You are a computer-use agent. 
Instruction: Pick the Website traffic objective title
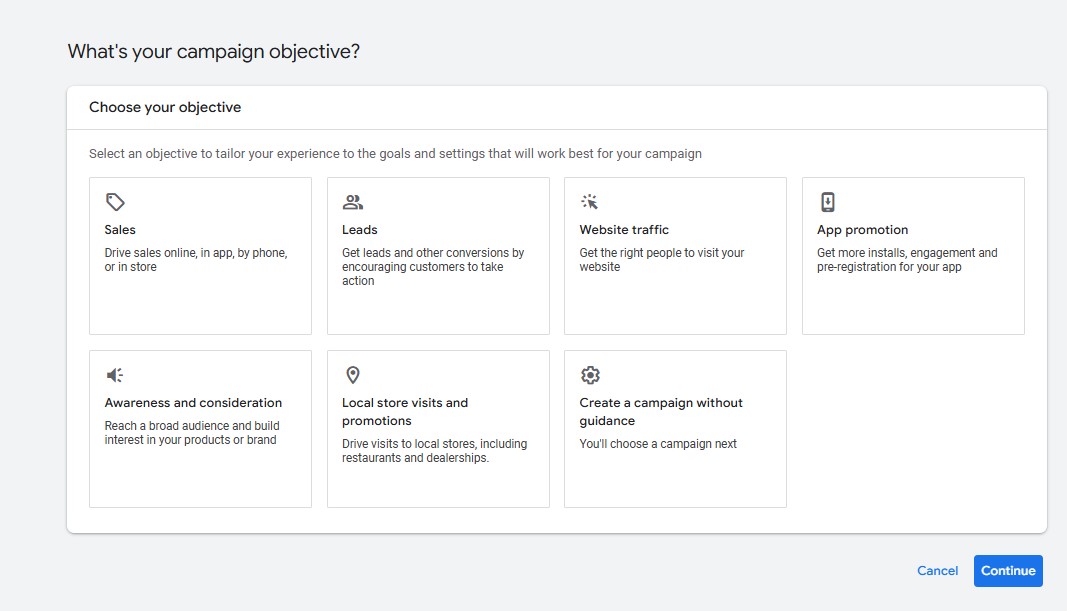[x=624, y=230]
